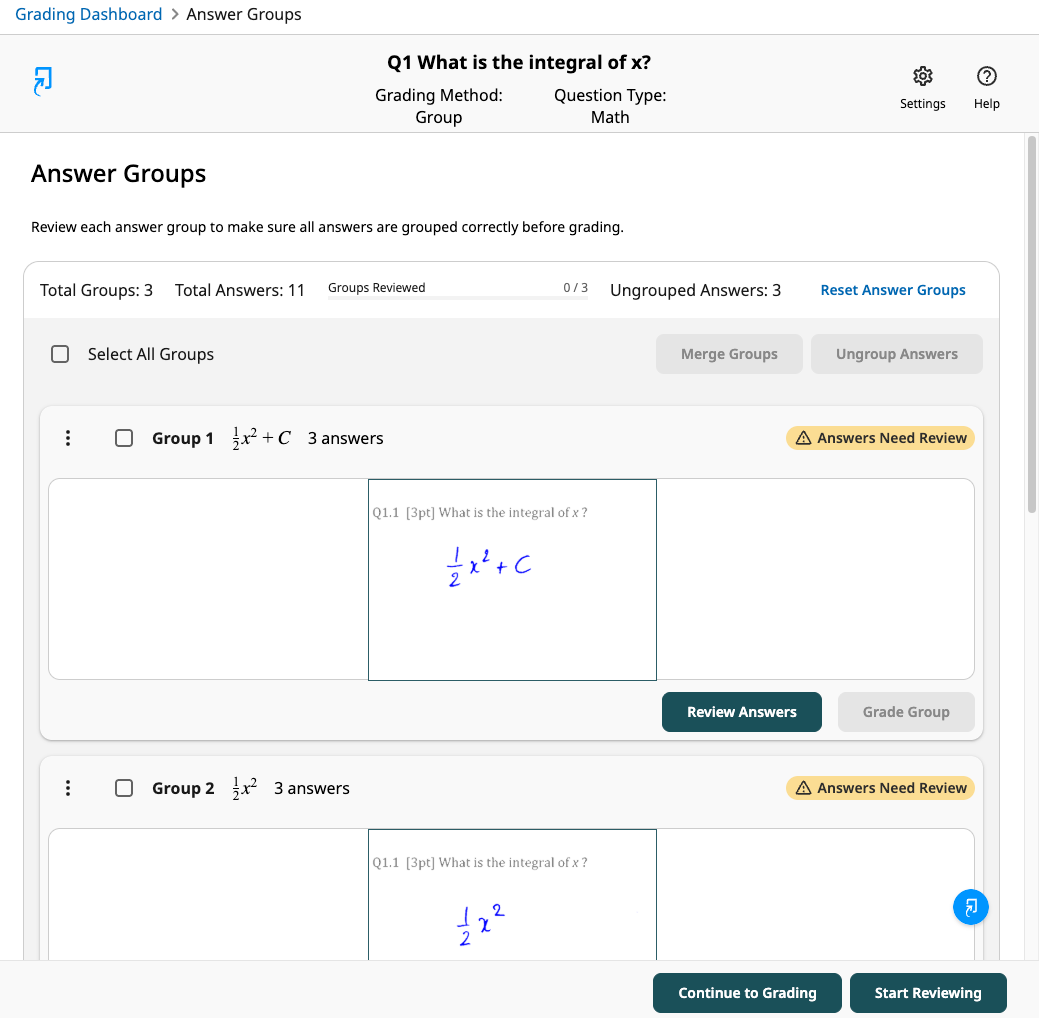Screen dimensions: 1040x1018
Task: Click the floating blue action button
Action: pyautogui.click(x=970, y=907)
